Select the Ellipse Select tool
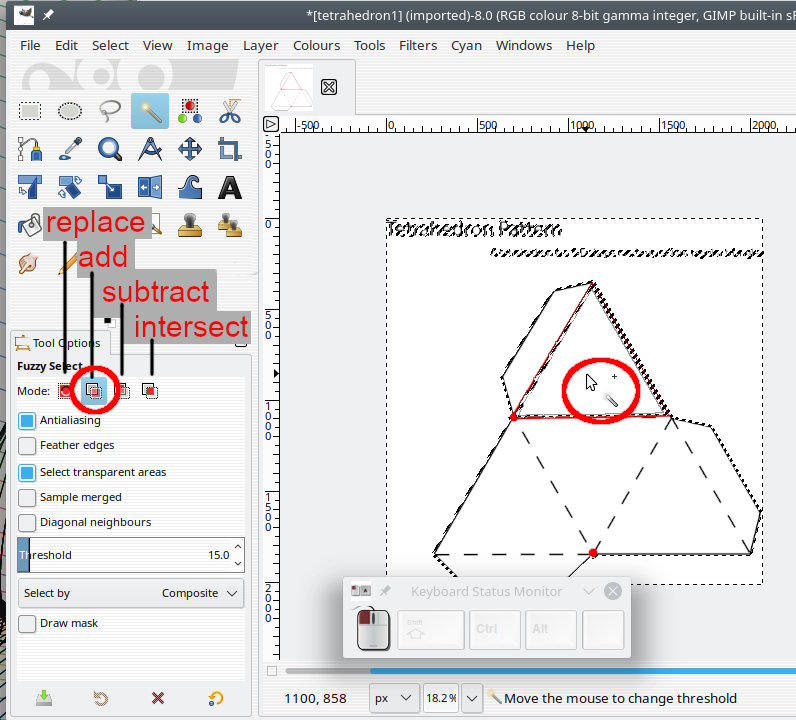Viewport: 796px width, 720px height. click(70, 111)
